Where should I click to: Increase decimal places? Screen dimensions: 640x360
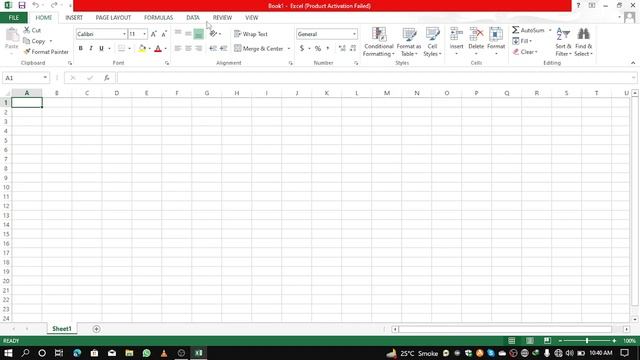(342, 48)
